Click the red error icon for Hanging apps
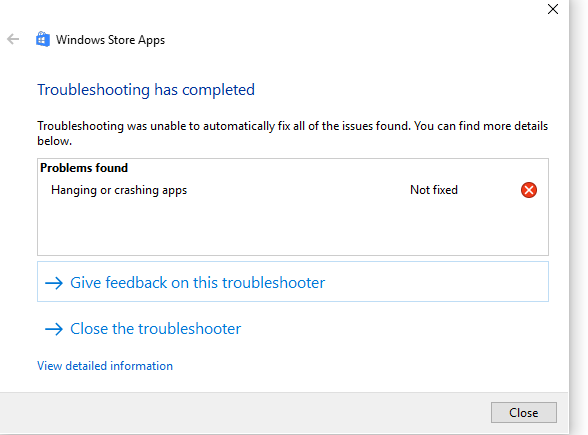Screen dimensions: 588x435 529,190
